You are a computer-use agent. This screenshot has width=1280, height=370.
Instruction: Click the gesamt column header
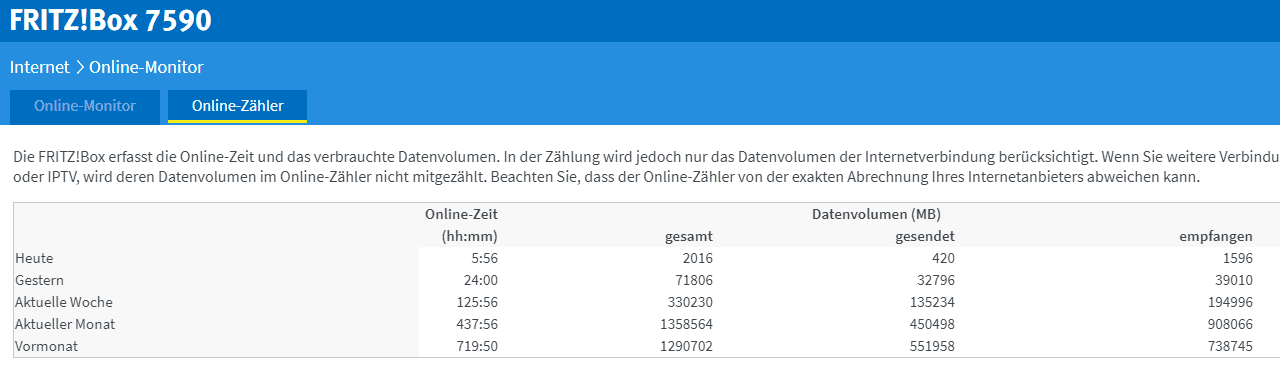click(x=689, y=236)
